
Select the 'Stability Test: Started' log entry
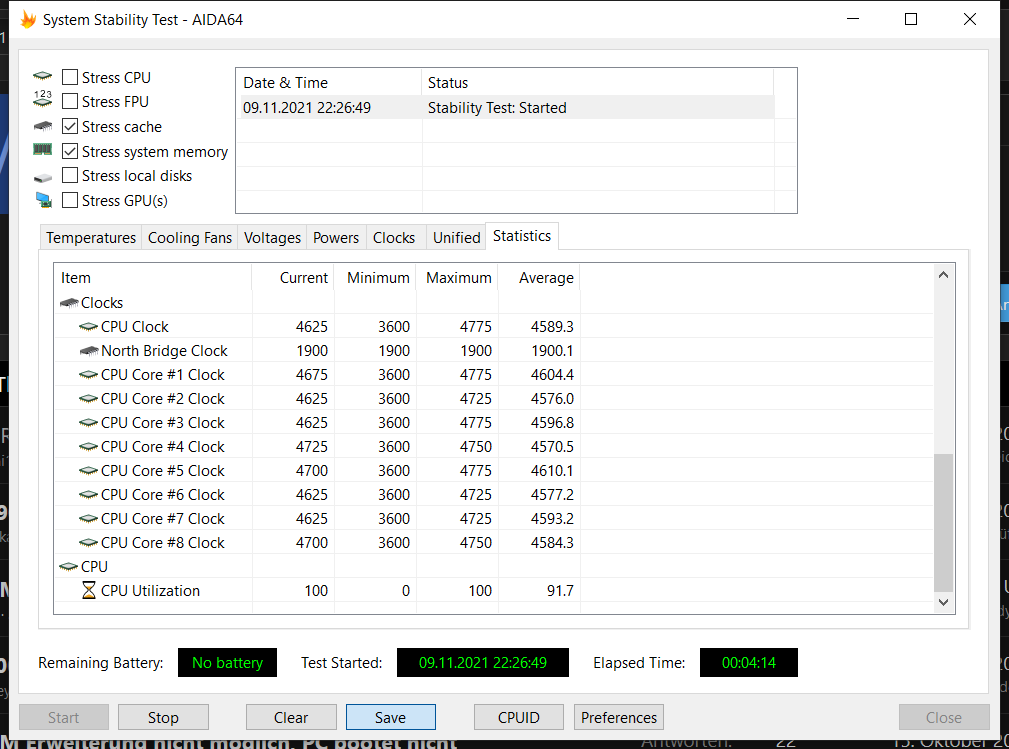[507, 107]
